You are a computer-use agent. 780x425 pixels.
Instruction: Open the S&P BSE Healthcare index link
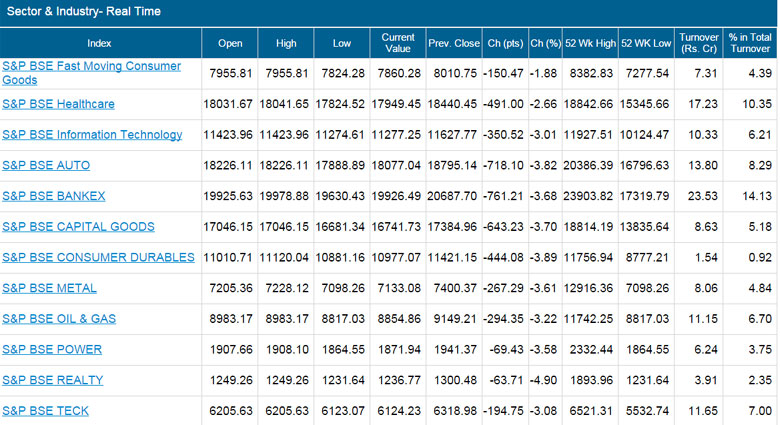58,104
